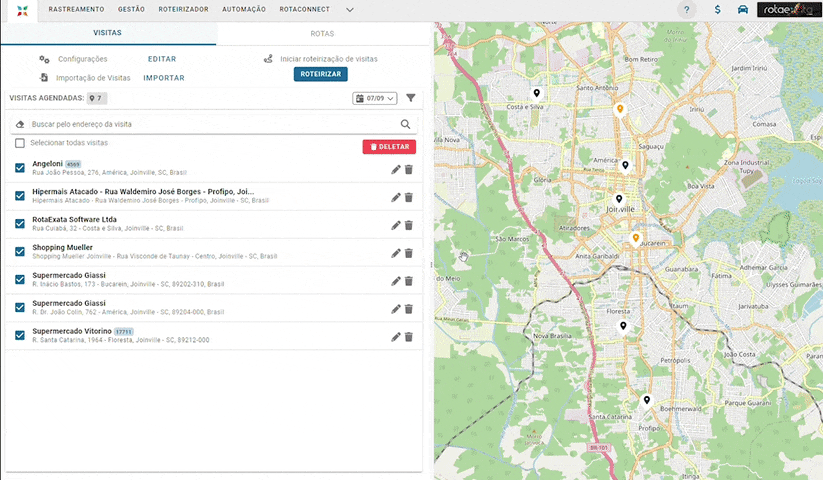Click the orange map pin near Santo Antônio
This screenshot has height=480, width=823.
pos(620,110)
